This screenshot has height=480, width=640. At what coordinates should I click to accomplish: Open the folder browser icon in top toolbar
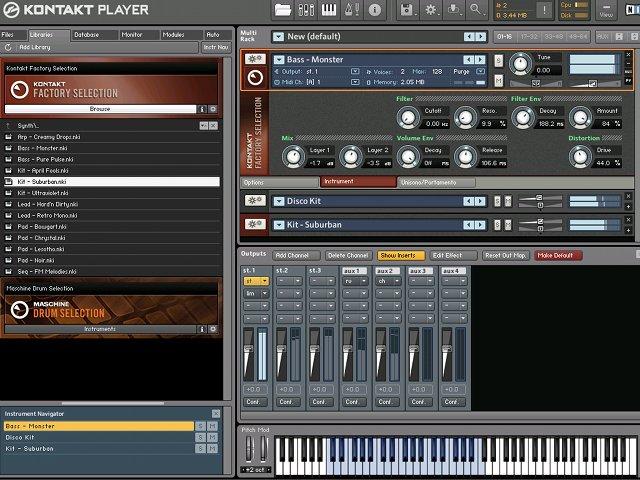click(283, 9)
